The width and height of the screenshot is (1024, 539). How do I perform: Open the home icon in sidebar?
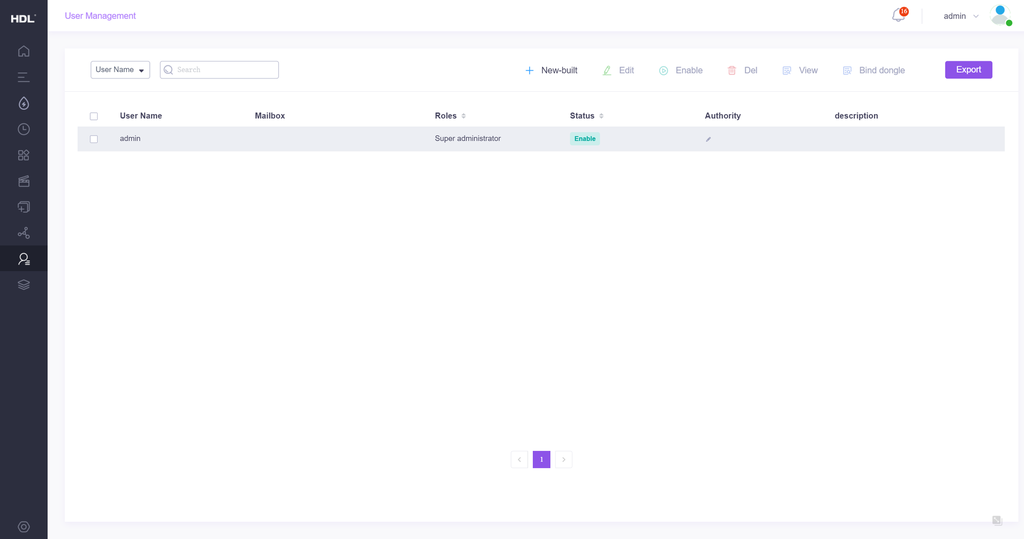pos(24,51)
